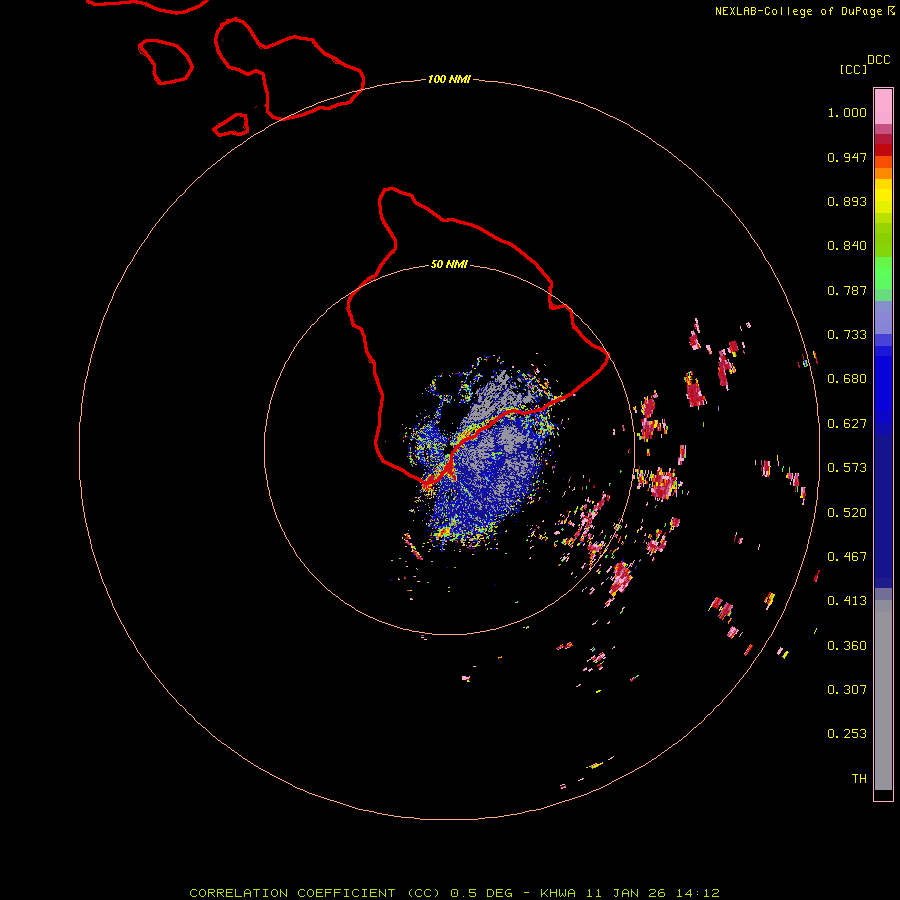The width and height of the screenshot is (900, 900).
Task: Click the 1.000 color scale value
Action: [x=847, y=112]
